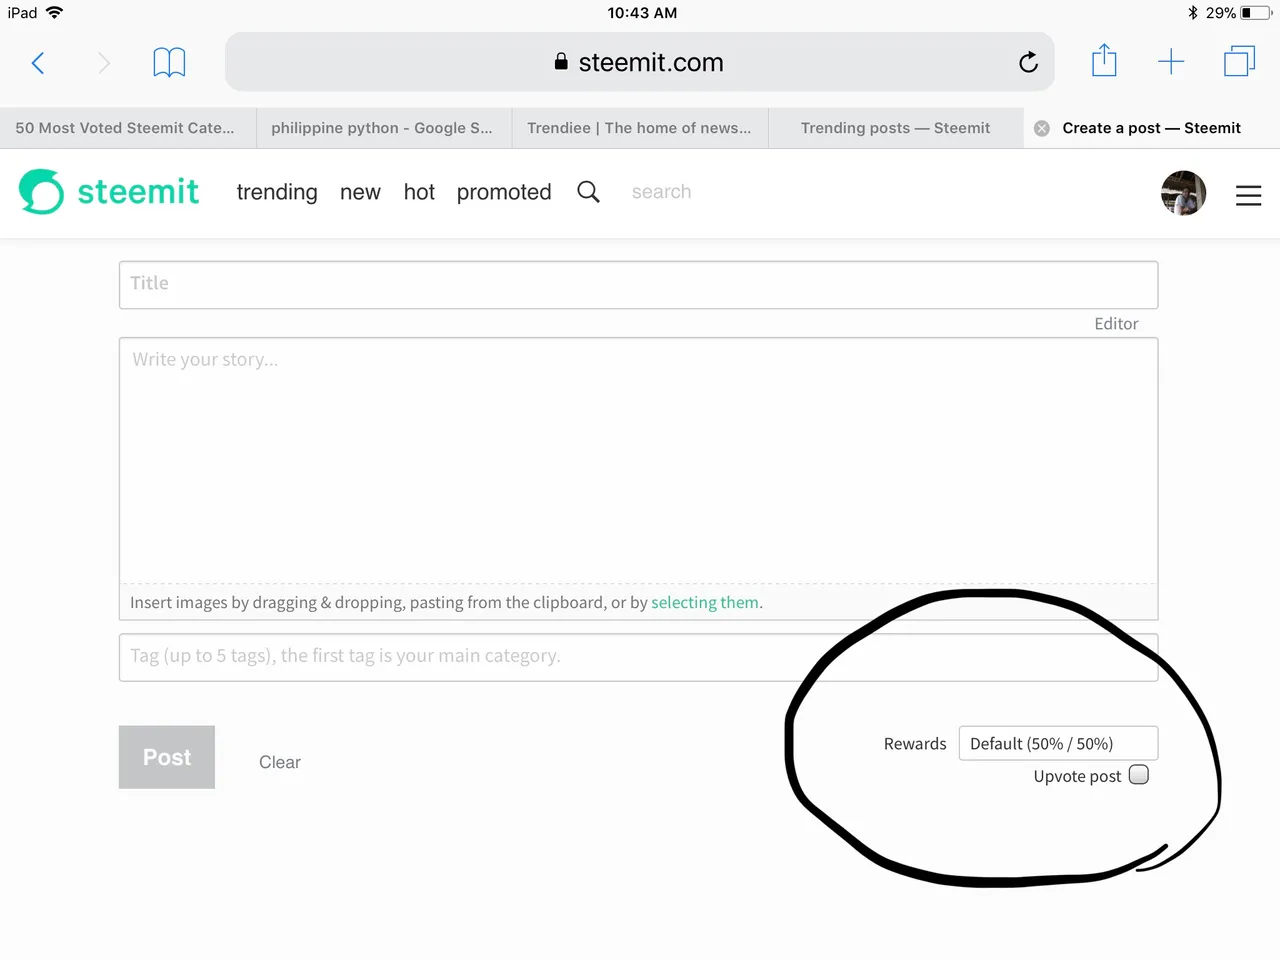1280x960 pixels.
Task: Click the Tag input field
Action: [638, 657]
